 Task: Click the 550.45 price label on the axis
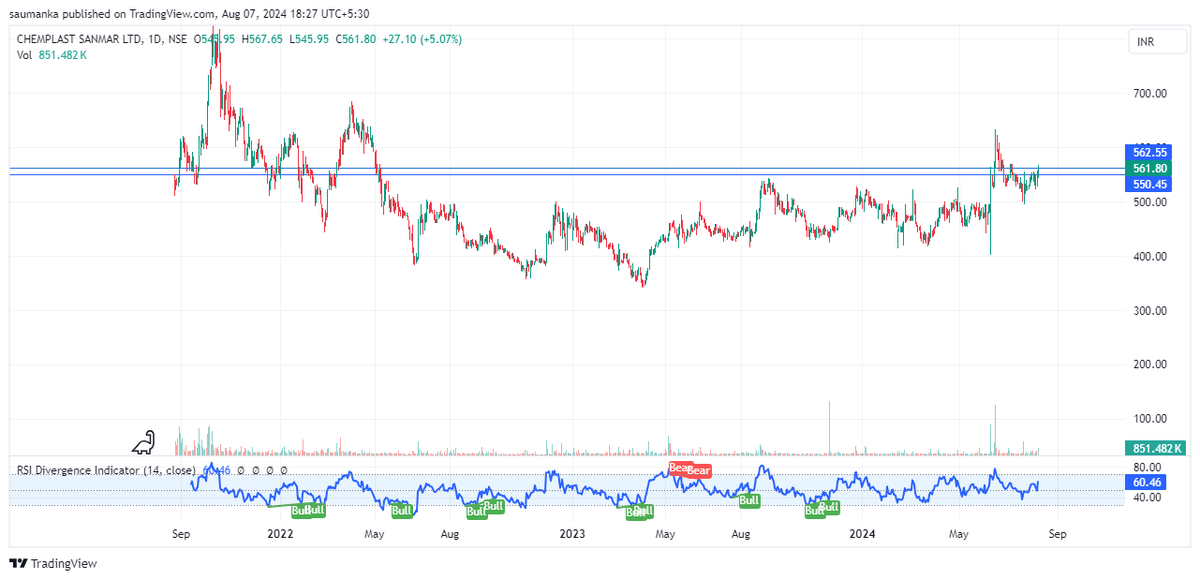coord(1149,184)
